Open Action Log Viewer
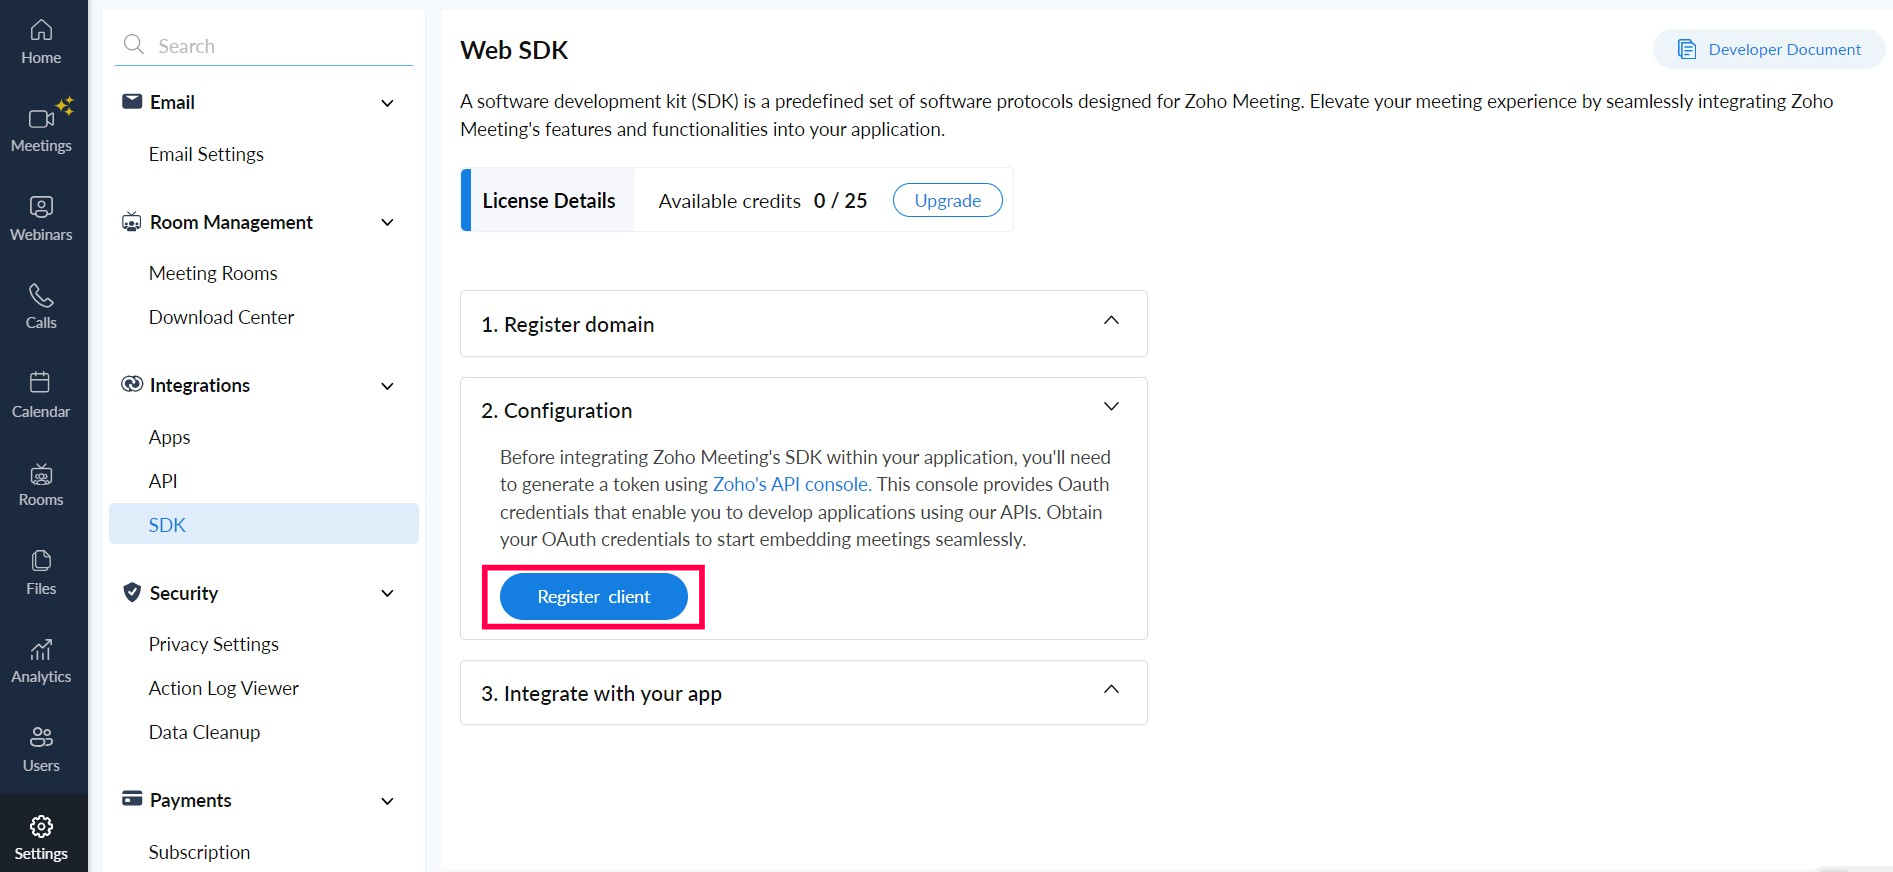1893x872 pixels. click(223, 688)
